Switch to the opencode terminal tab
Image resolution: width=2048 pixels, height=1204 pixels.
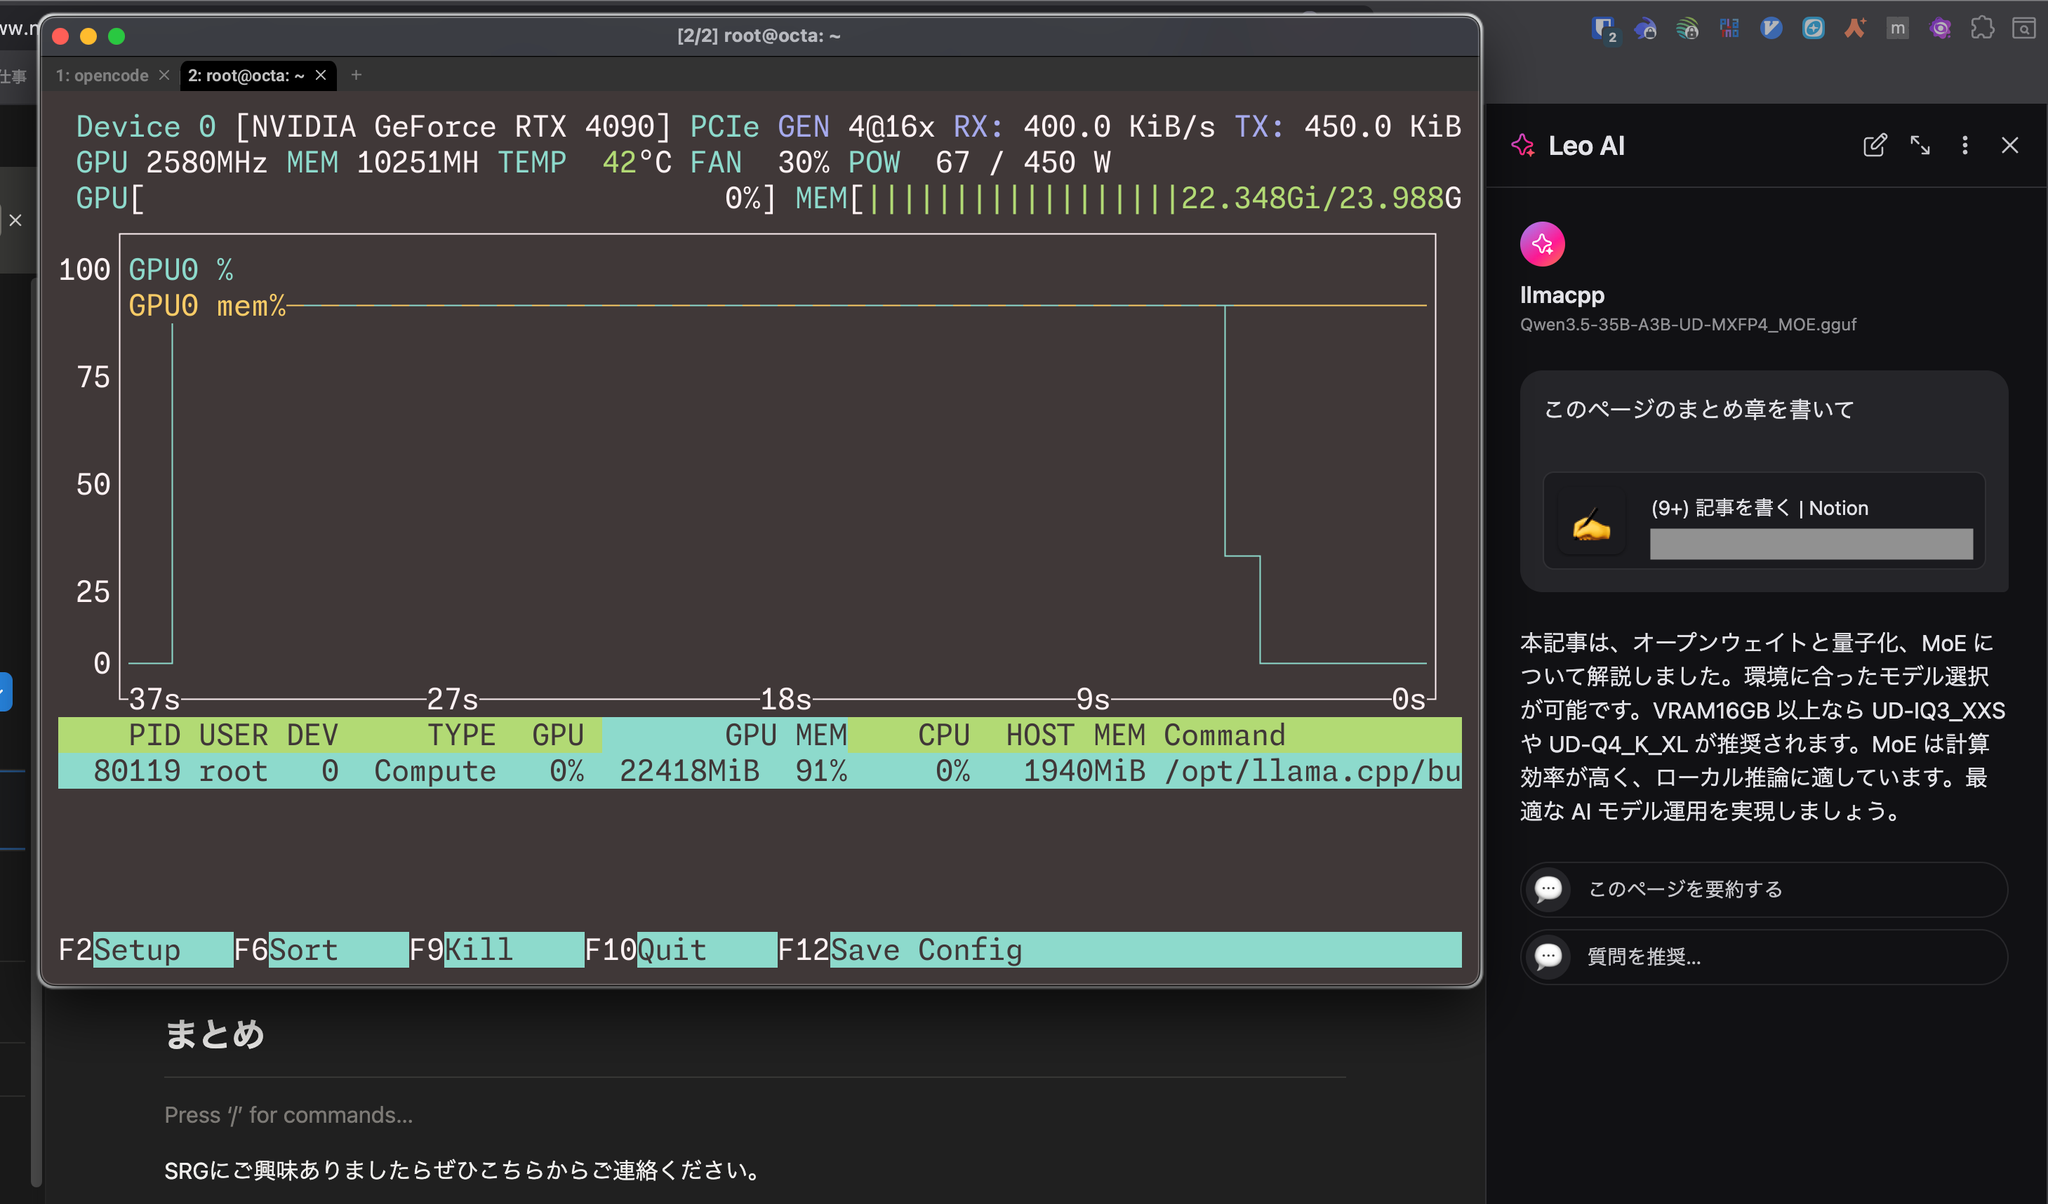[x=102, y=76]
